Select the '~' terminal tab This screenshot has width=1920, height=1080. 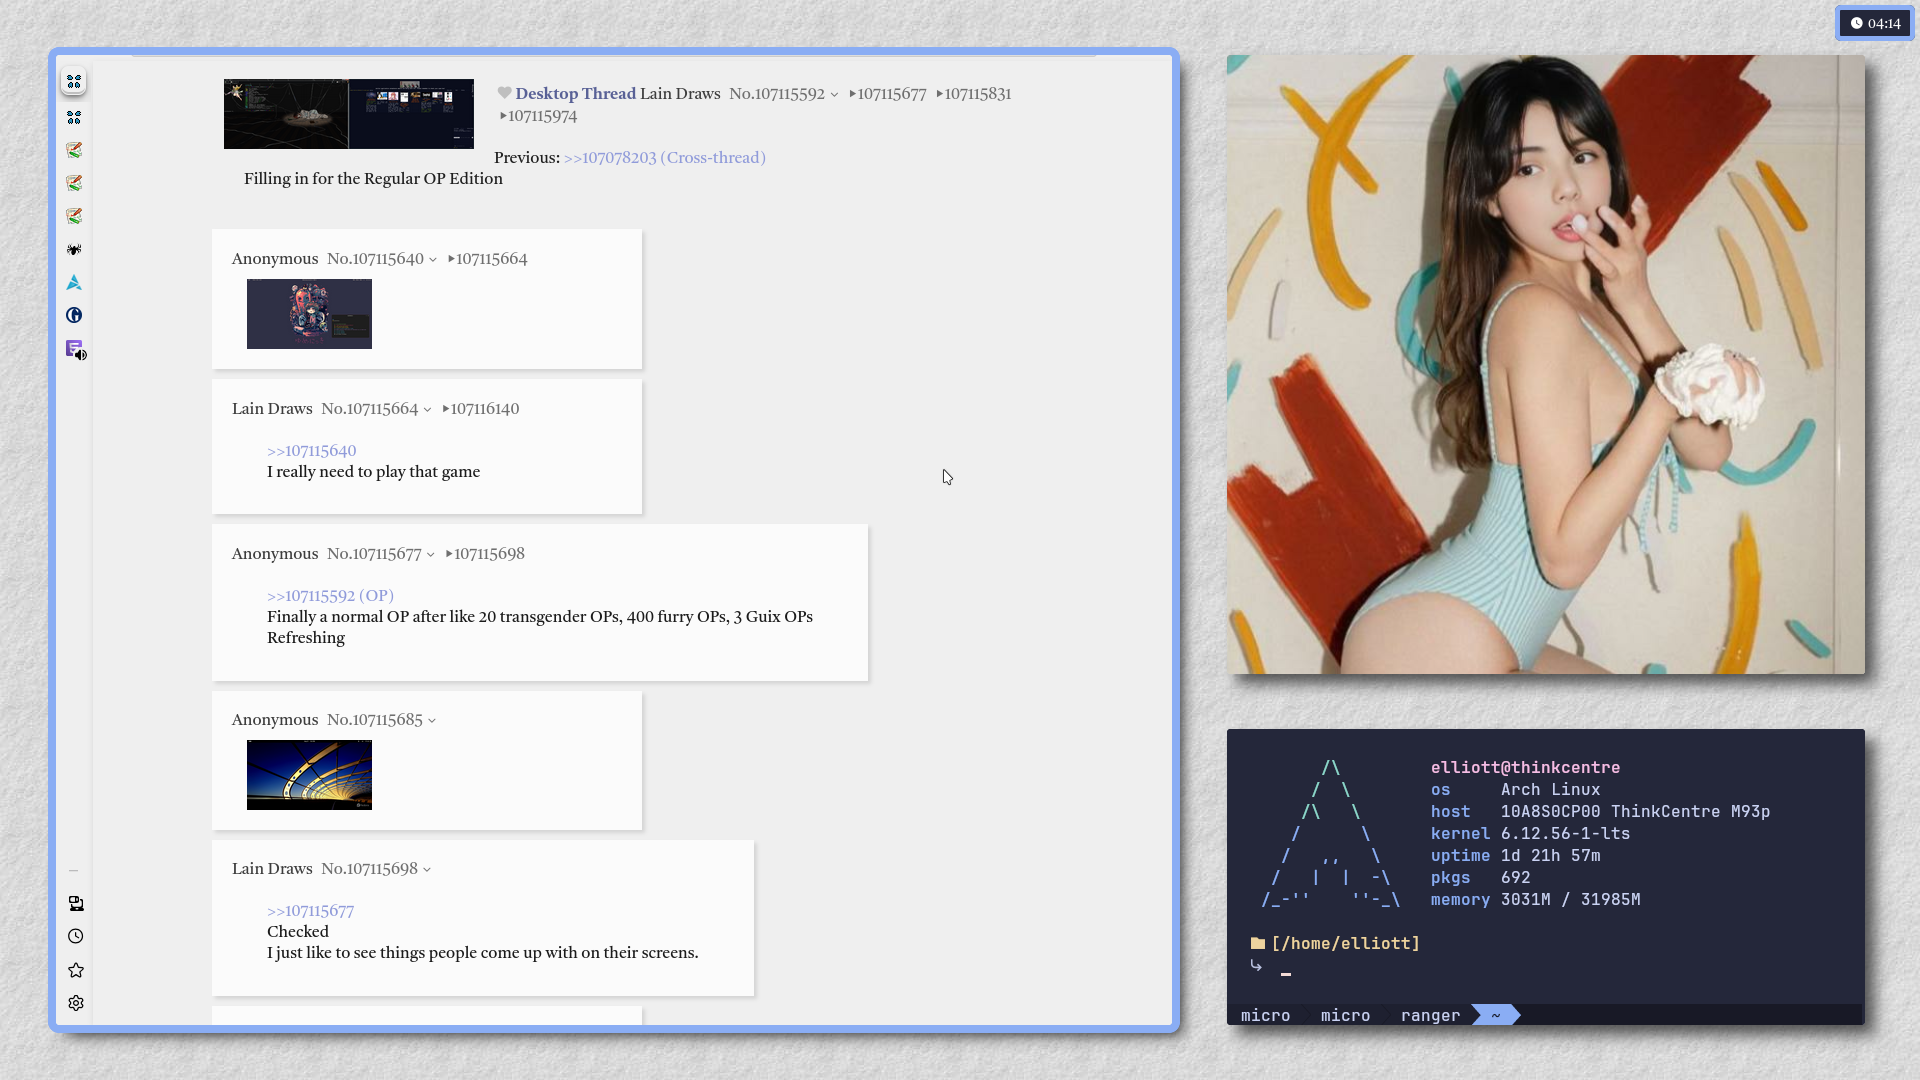click(x=1495, y=1016)
